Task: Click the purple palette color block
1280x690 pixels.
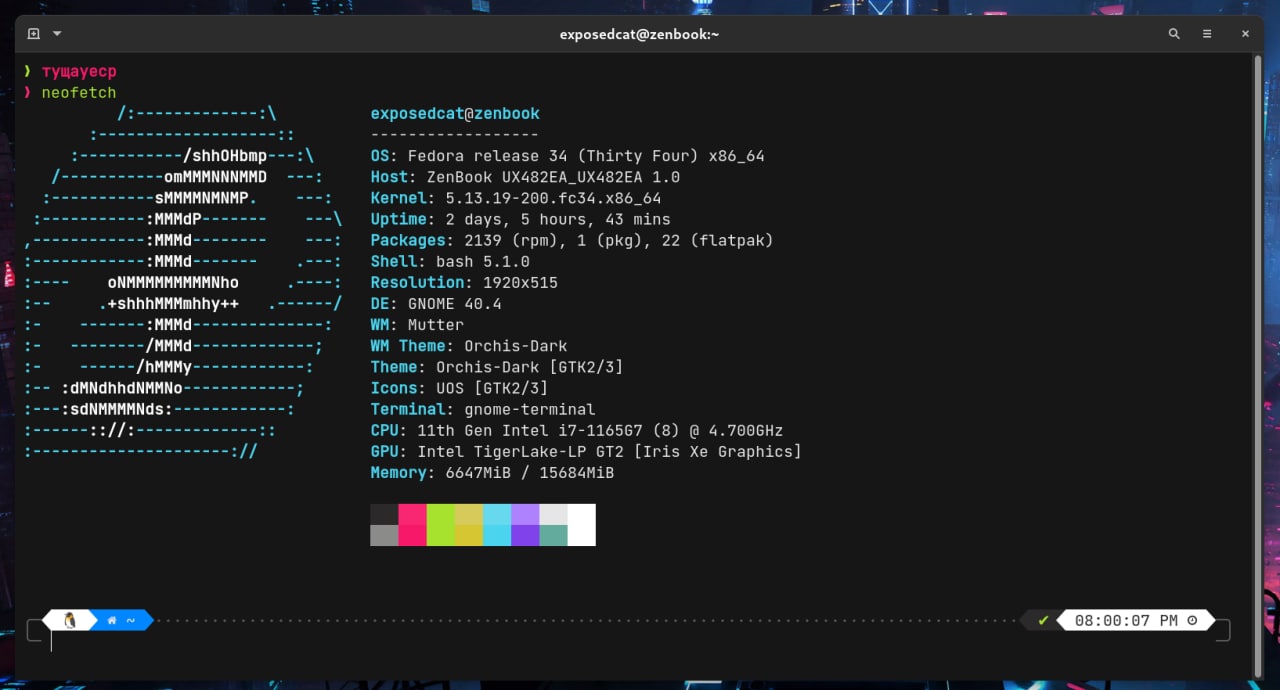Action: point(525,525)
